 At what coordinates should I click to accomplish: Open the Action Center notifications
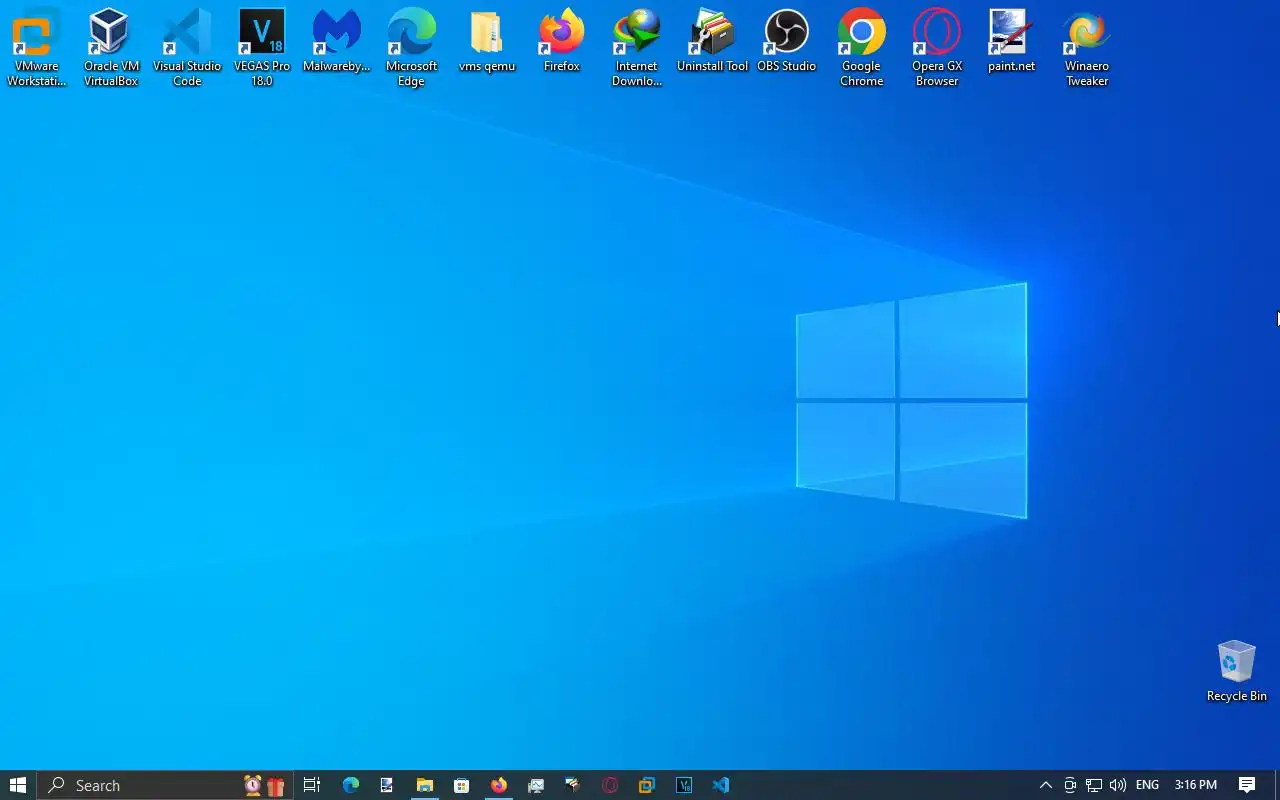click(1247, 785)
